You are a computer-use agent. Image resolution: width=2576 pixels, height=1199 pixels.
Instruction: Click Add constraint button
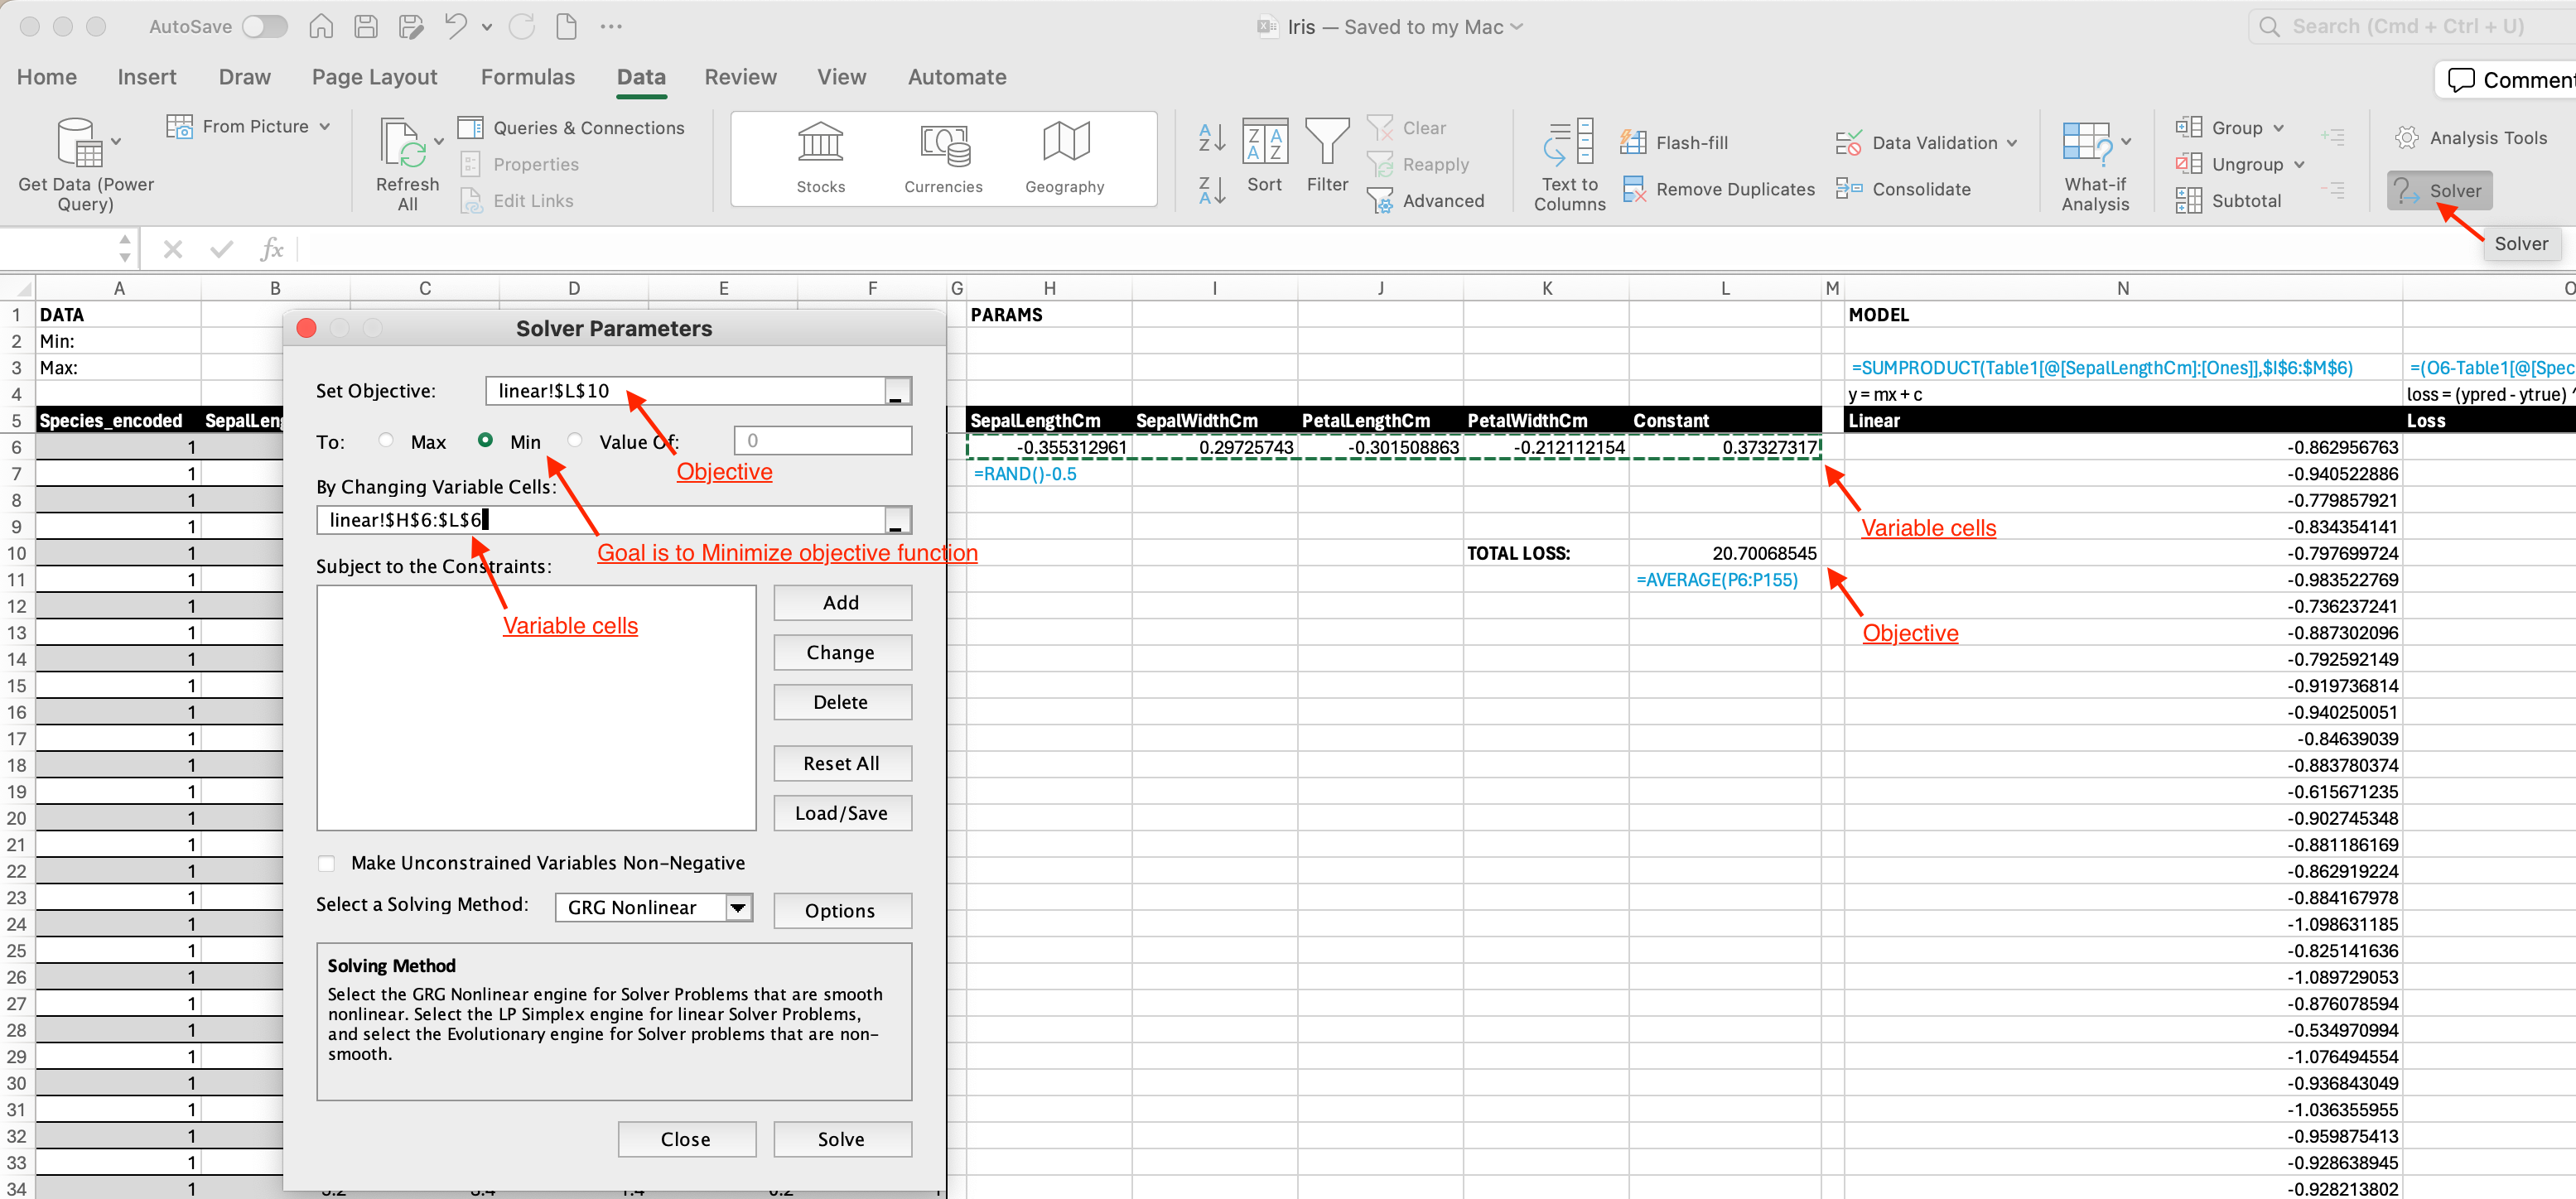pos(842,602)
